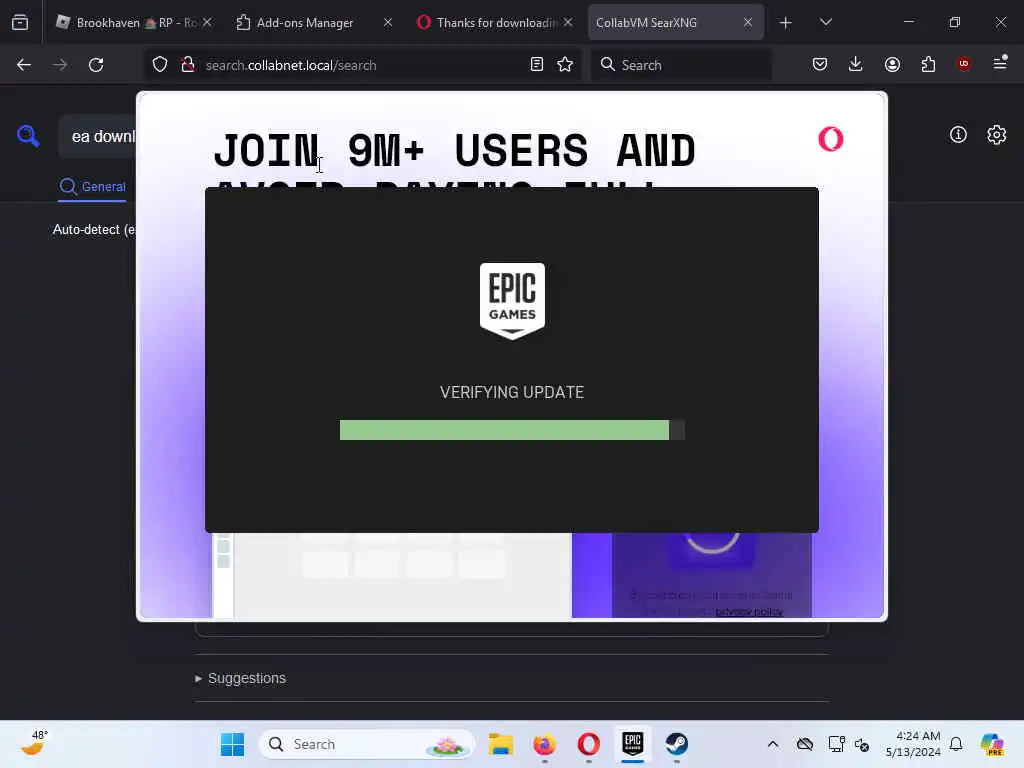Expand the list all tabs chevron

click(x=825, y=22)
